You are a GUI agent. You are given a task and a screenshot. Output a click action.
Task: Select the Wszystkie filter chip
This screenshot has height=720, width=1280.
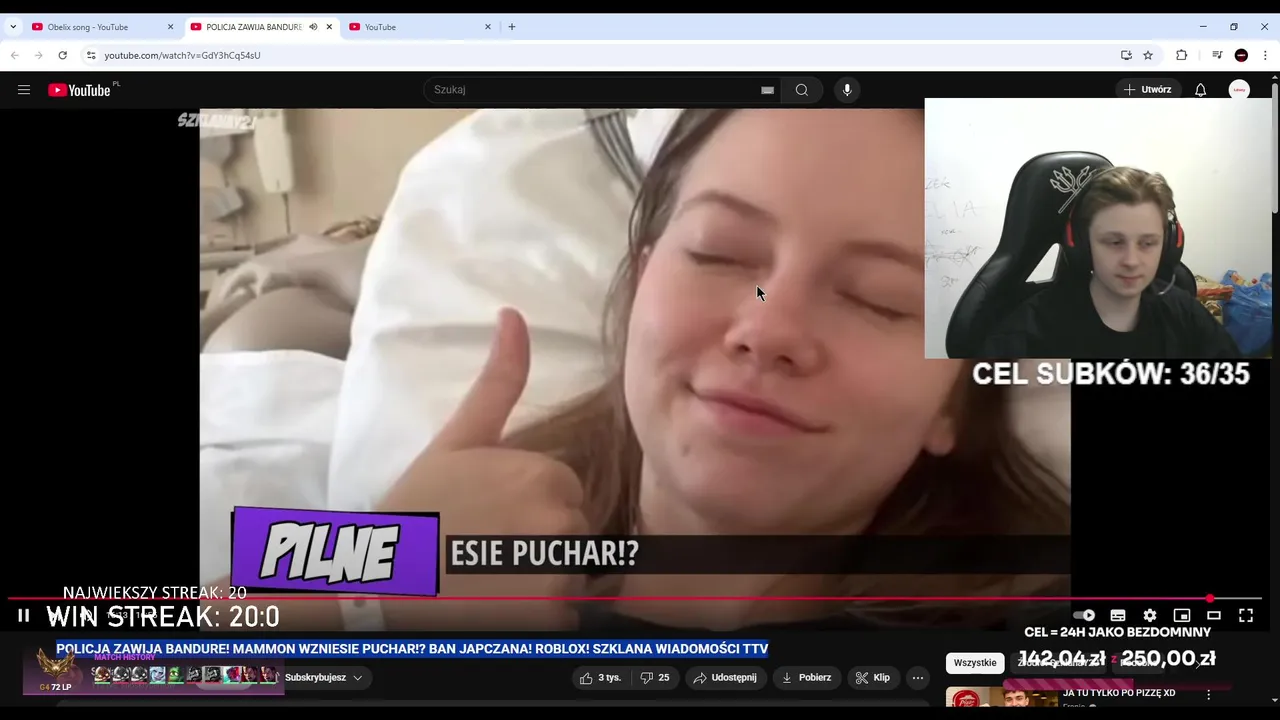tap(975, 663)
